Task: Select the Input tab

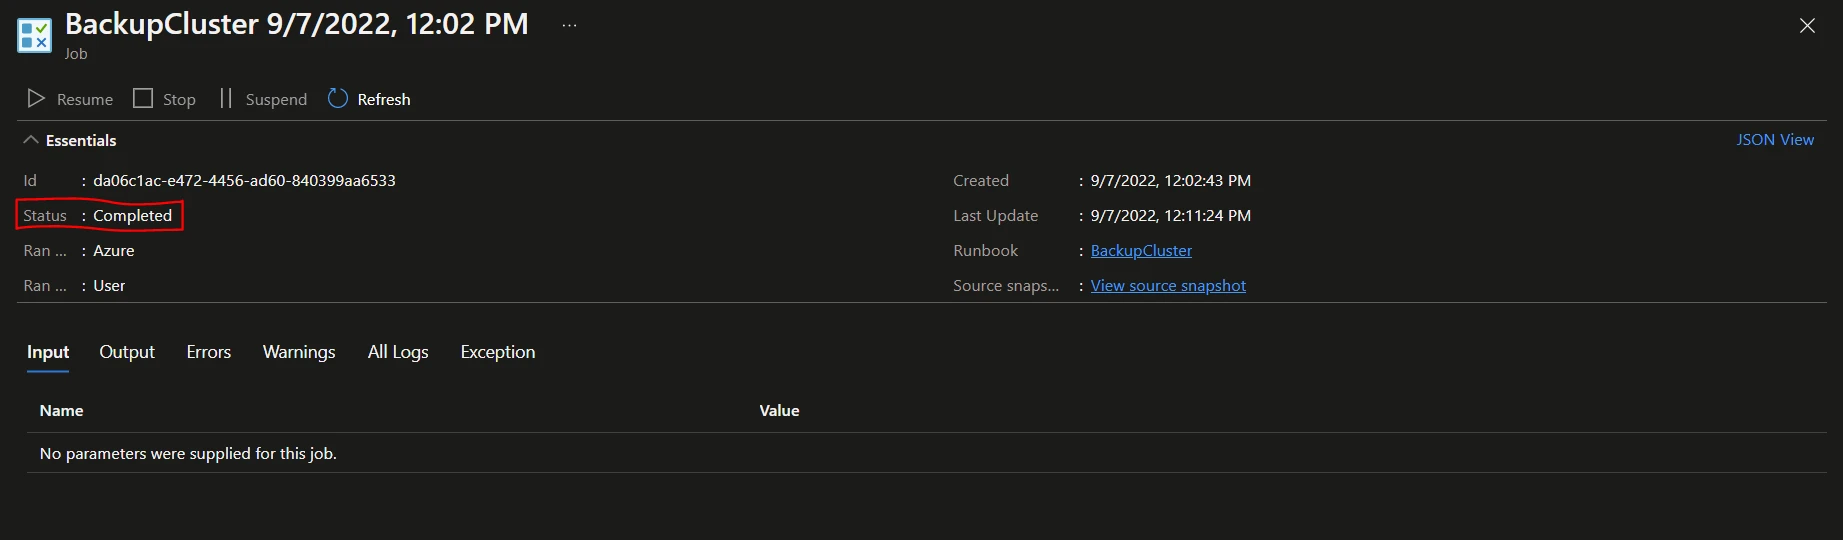Action: tap(48, 352)
